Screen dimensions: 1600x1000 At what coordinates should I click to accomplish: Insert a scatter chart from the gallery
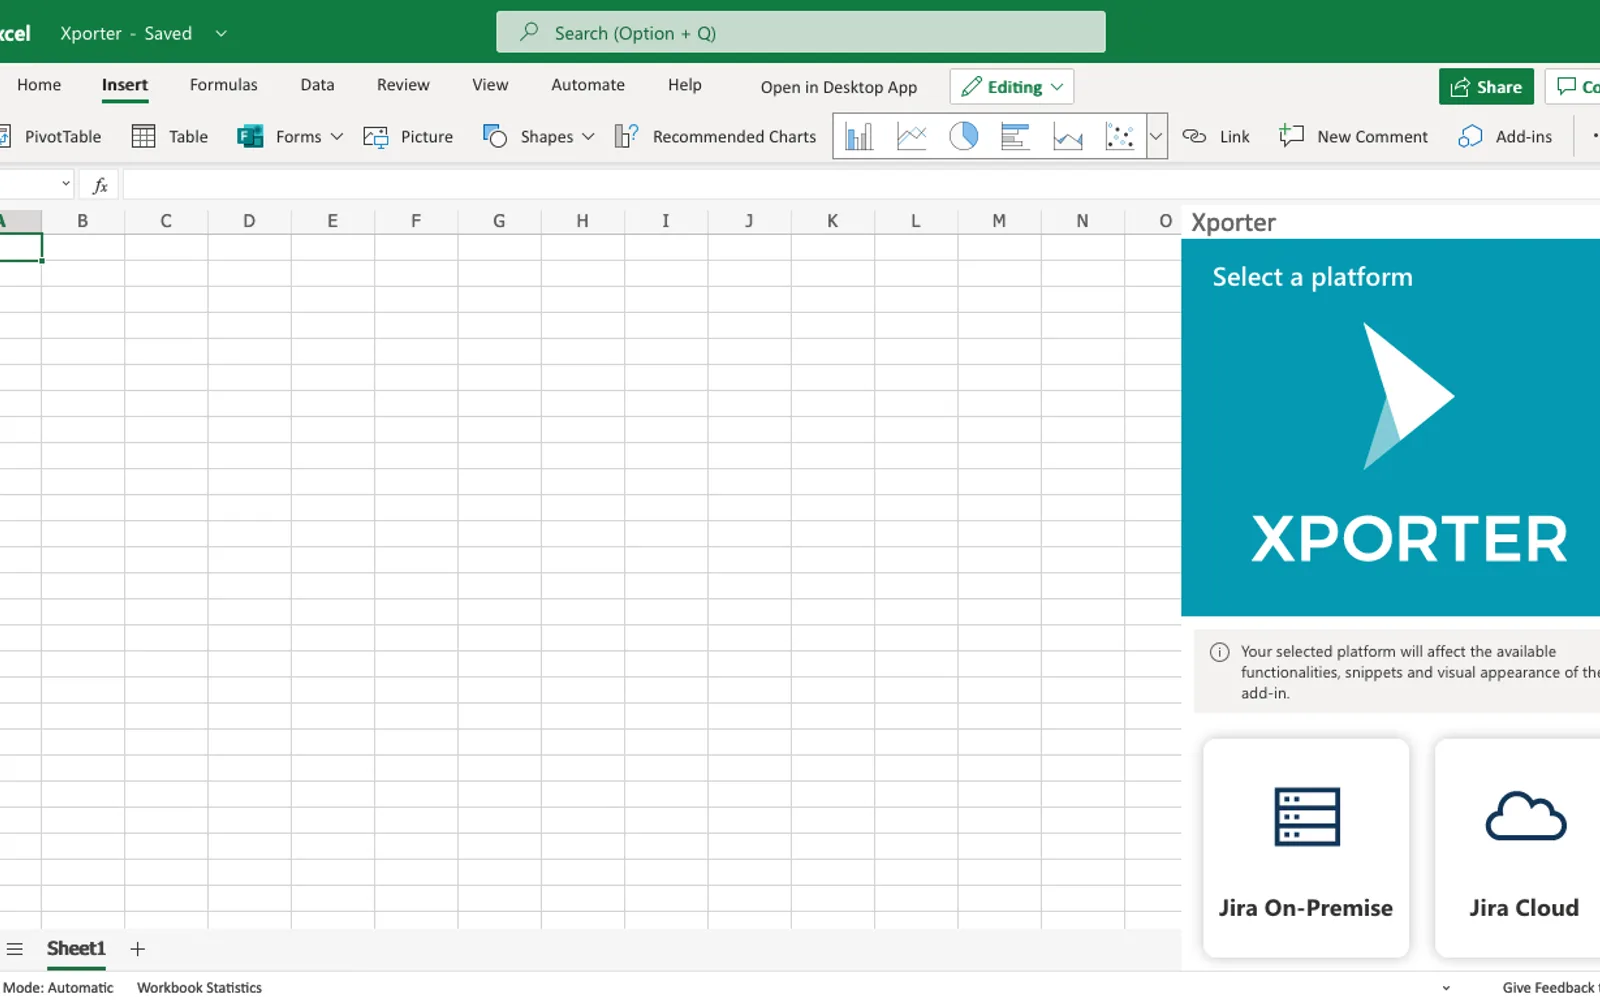1119,136
